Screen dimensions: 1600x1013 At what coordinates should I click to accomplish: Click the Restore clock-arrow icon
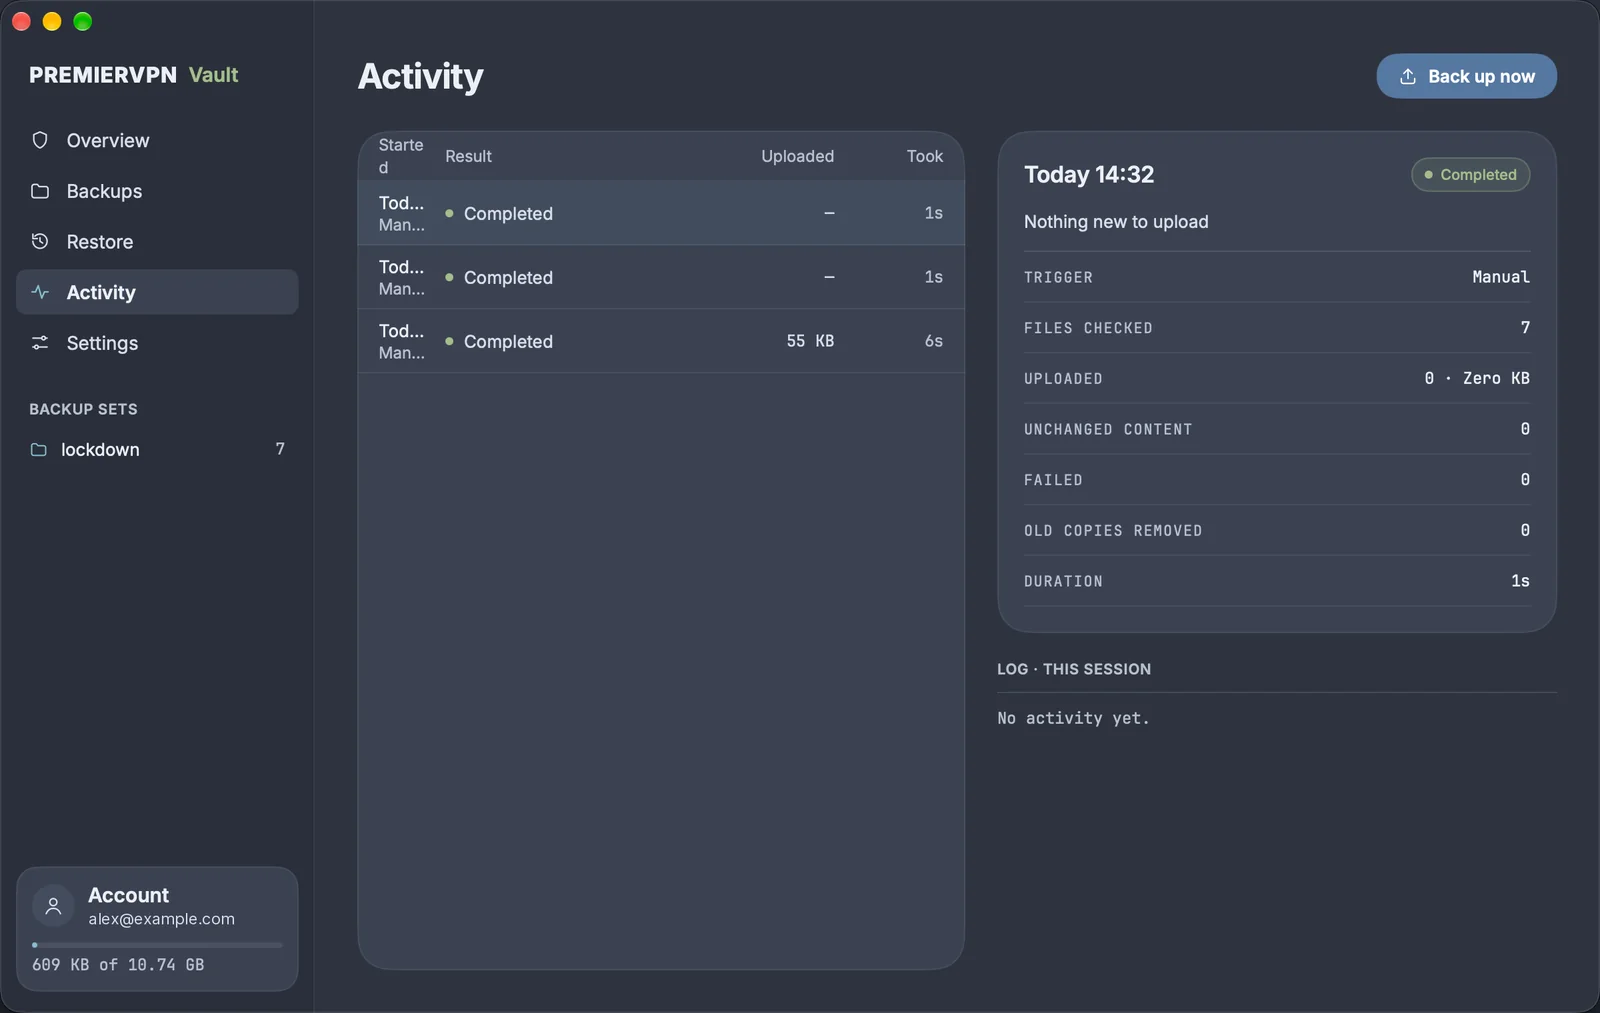coord(40,241)
